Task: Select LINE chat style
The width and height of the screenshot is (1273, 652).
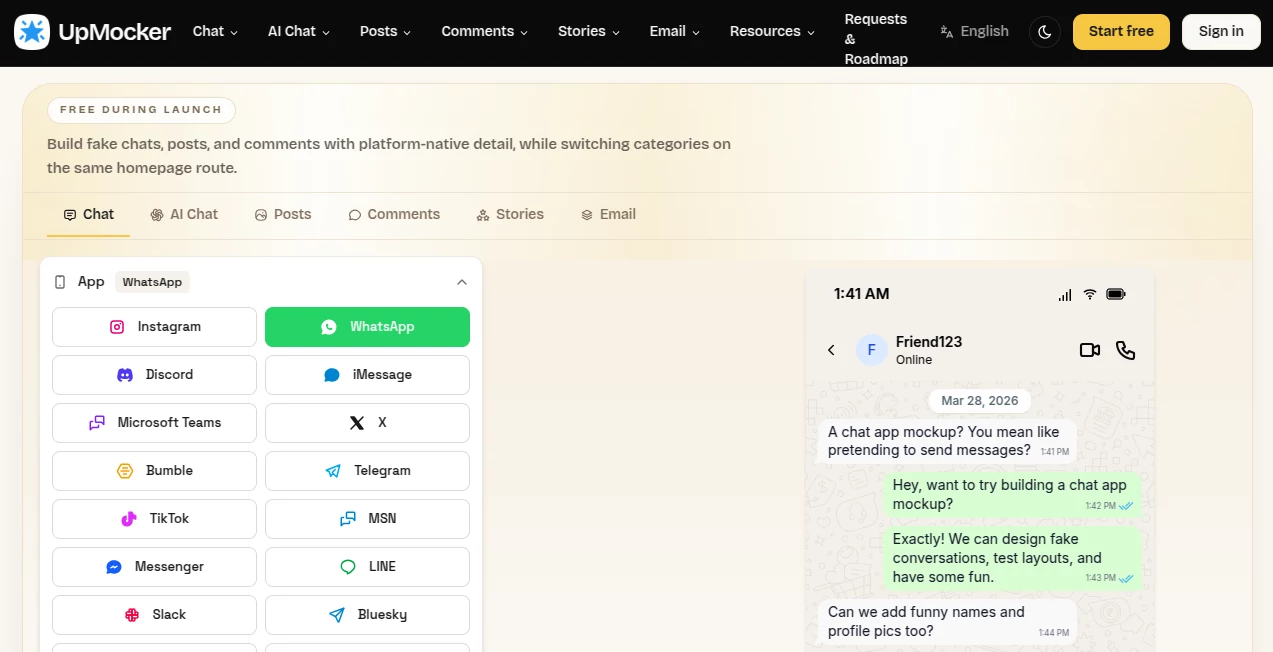Action: point(367,567)
